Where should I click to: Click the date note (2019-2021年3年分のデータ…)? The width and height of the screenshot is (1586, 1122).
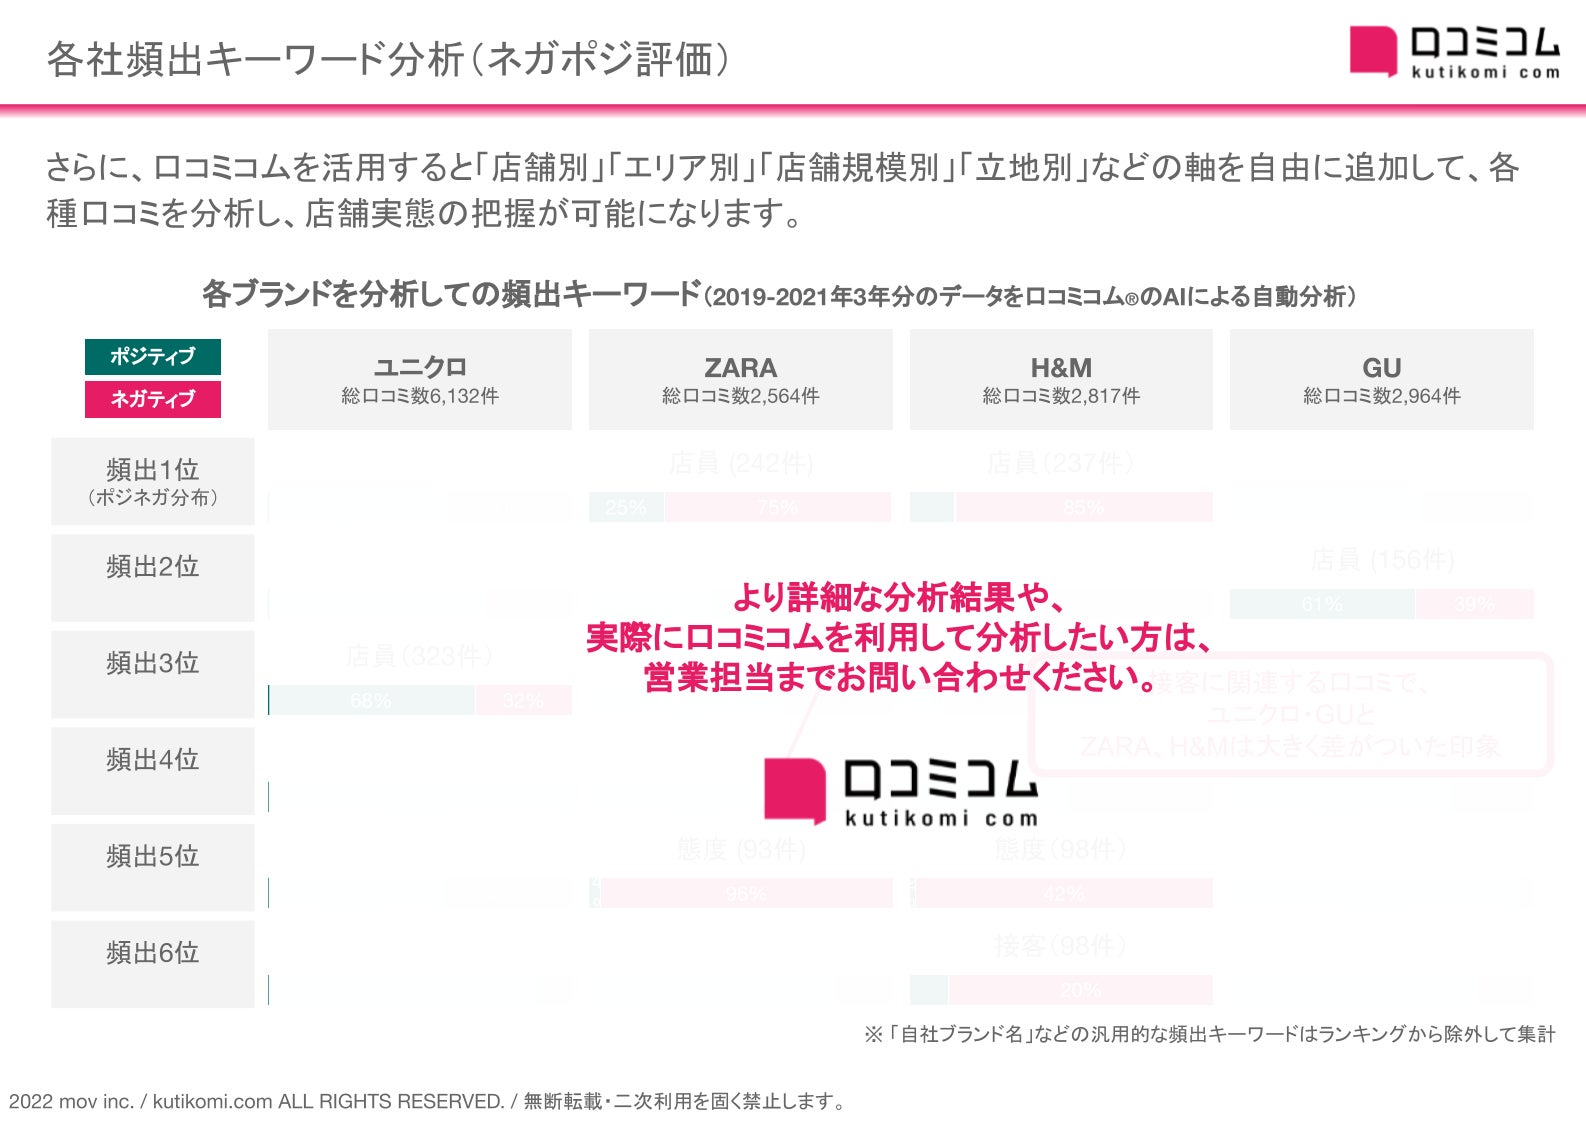(1030, 296)
